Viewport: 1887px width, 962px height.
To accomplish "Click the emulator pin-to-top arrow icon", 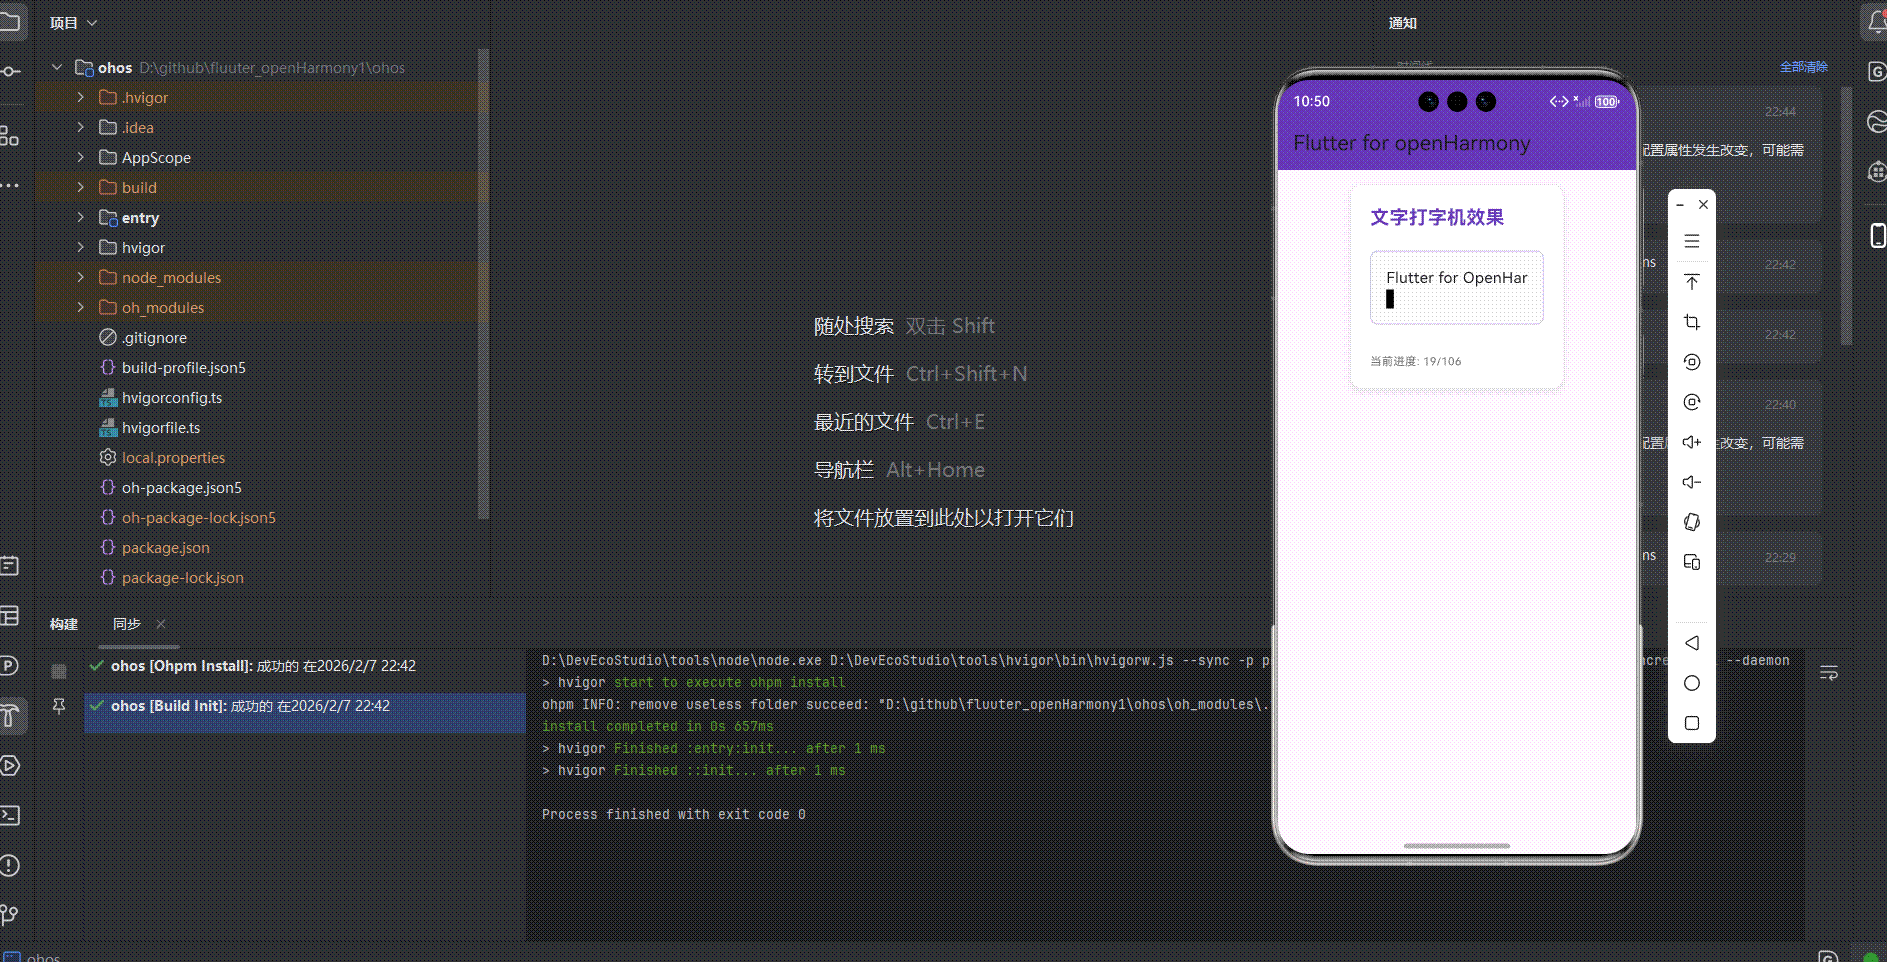I will (1691, 282).
